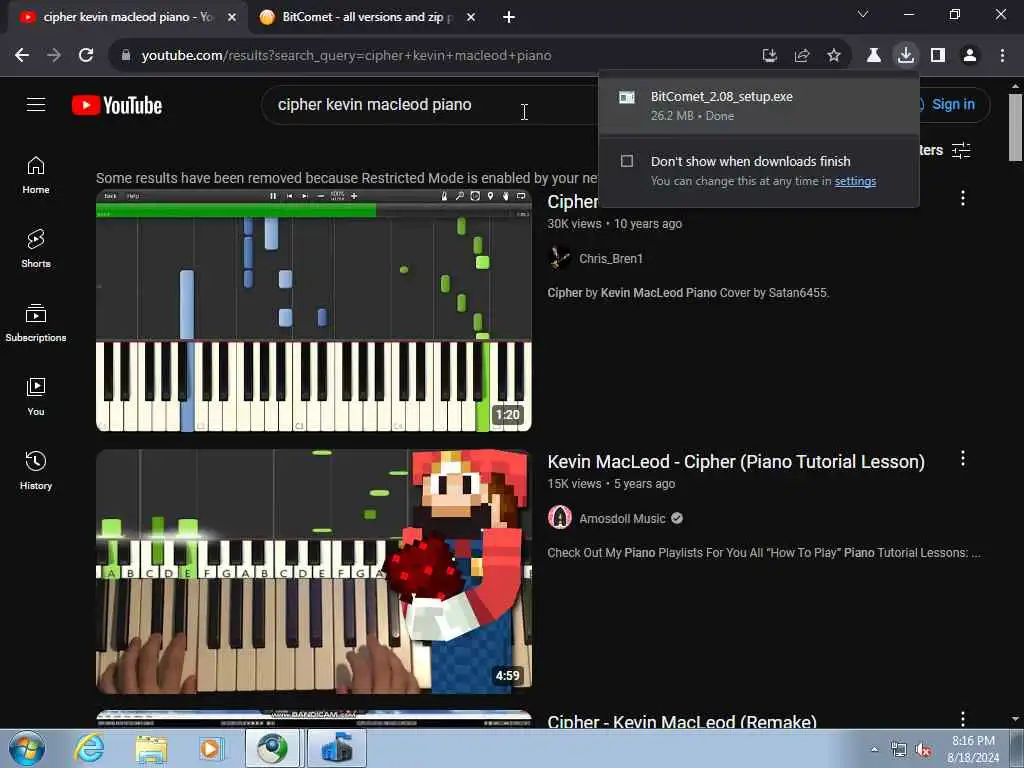Open the Chrome labs flask icon
This screenshot has width=1024, height=768.
click(874, 56)
